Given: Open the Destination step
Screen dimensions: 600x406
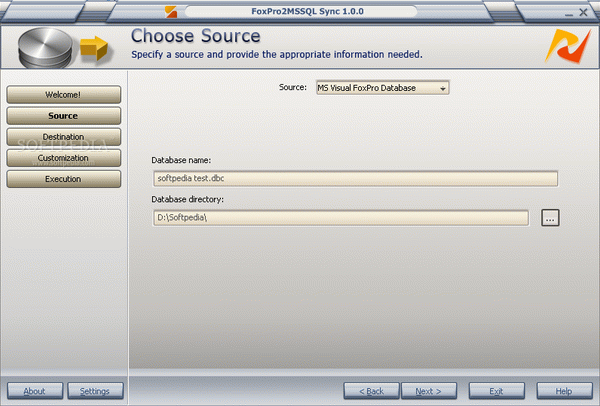Looking at the screenshot, I should tap(64, 137).
